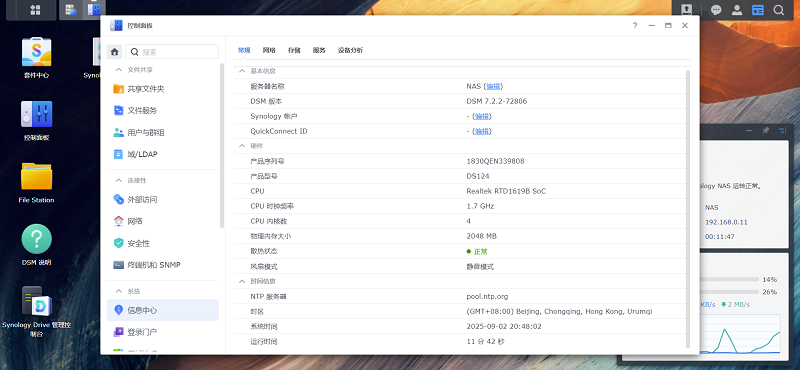Launch File Station from the desktop
This screenshot has height=370, width=800.
36,183
